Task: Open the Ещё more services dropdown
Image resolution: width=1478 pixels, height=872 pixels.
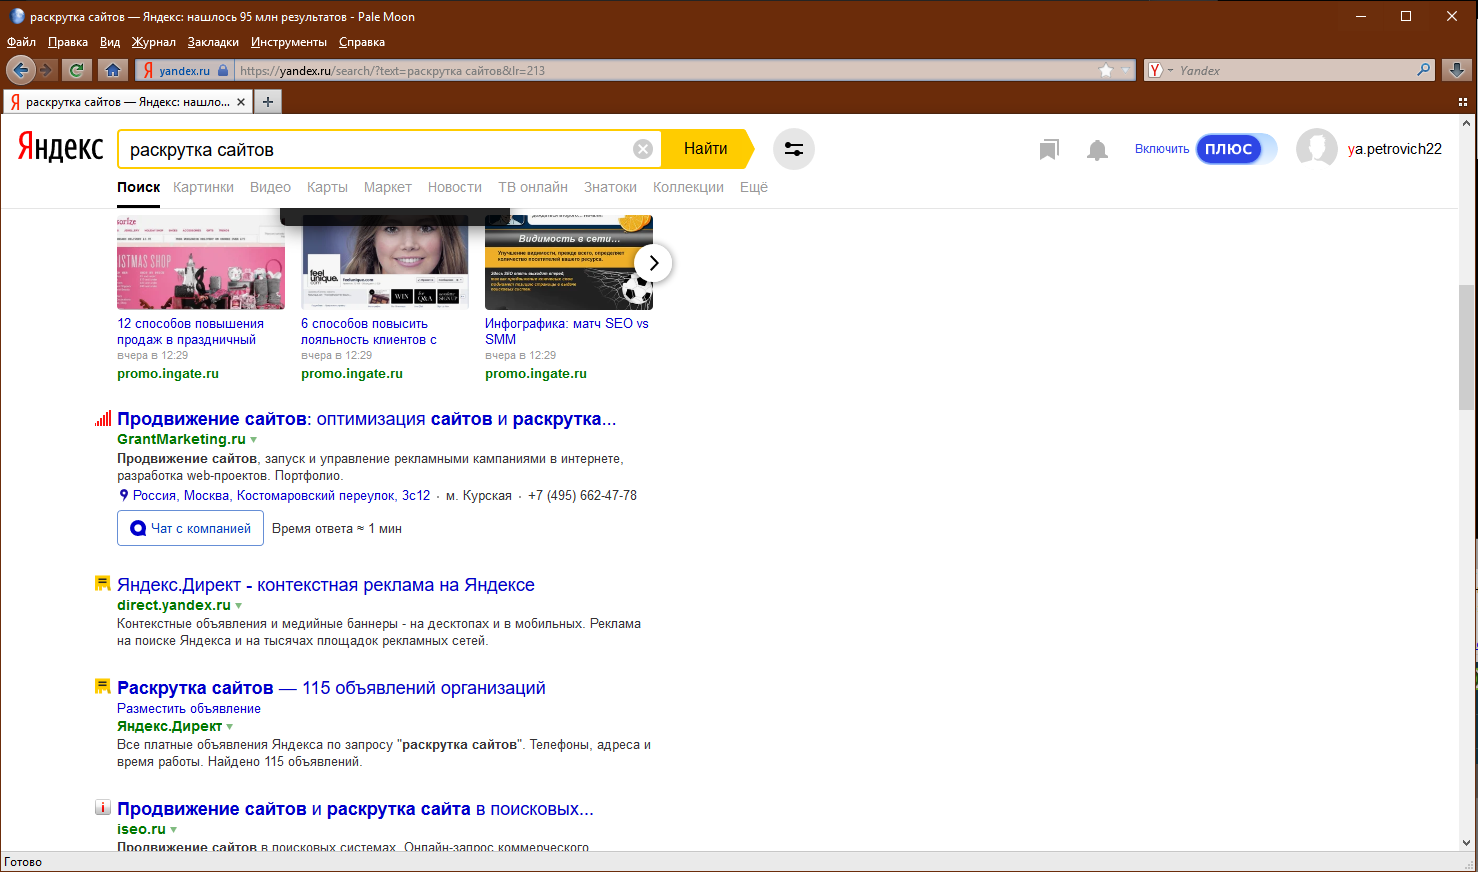Action: (x=754, y=187)
